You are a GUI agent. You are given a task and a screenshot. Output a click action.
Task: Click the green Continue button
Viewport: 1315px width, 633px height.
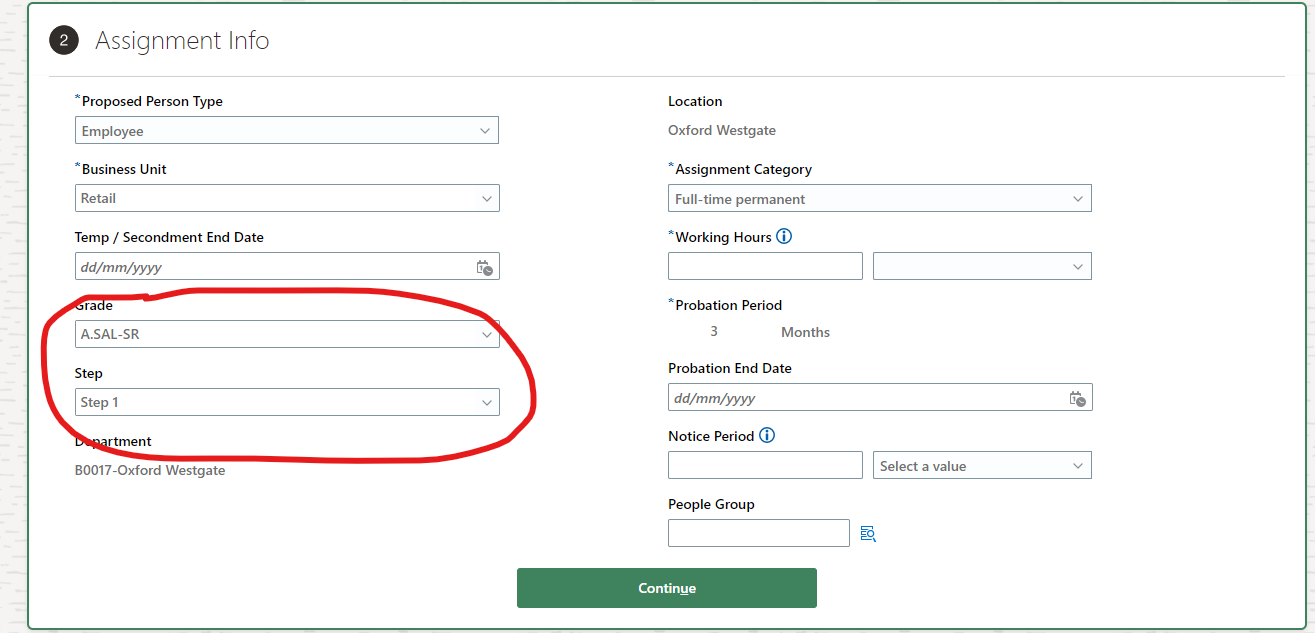(x=667, y=588)
